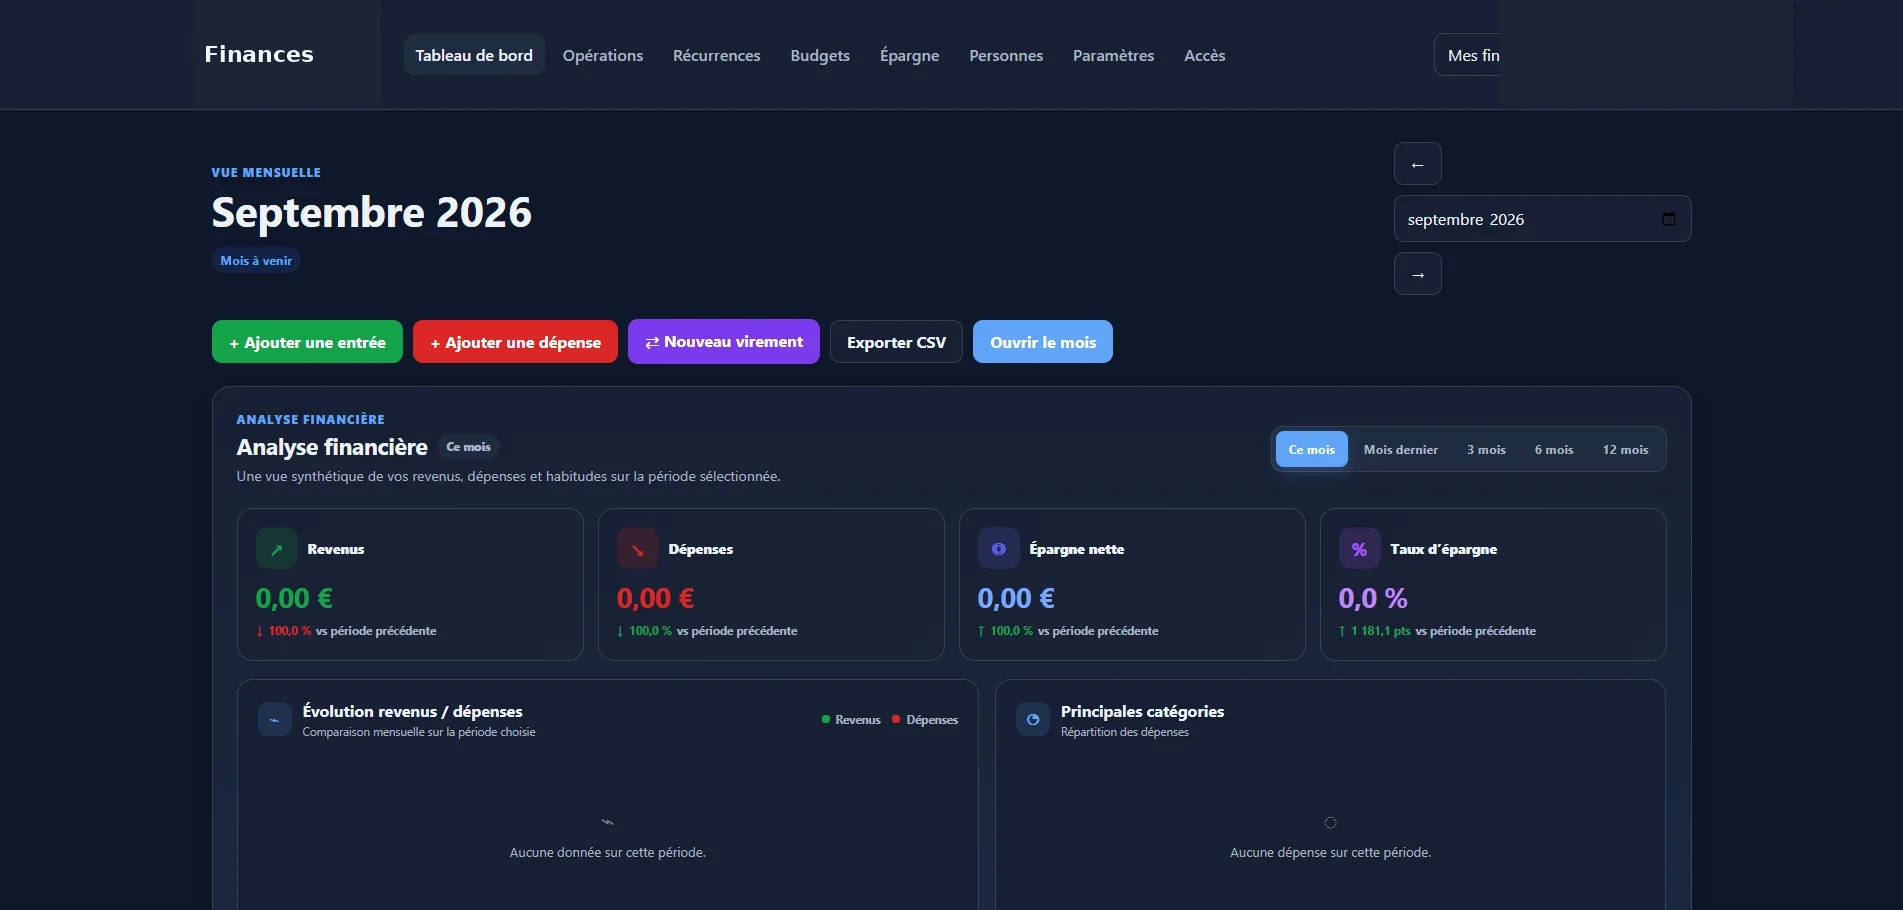
Task: Click the 'Ce mois' badge beside Analyse financière
Action: 468,447
